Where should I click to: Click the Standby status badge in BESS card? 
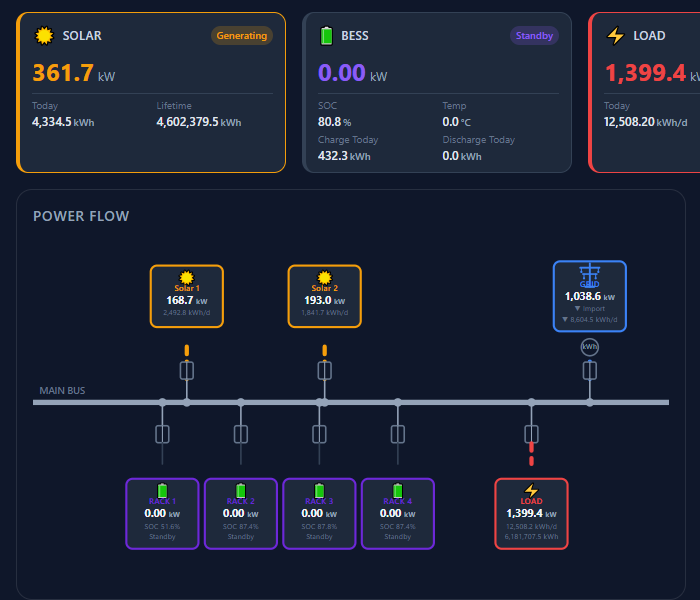[534, 36]
